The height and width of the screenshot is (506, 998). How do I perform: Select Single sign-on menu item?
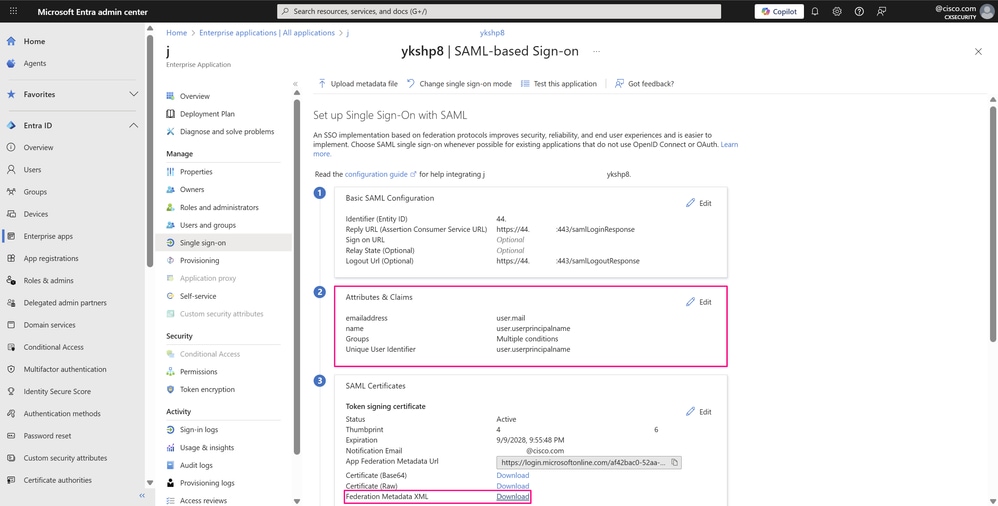[223, 242]
